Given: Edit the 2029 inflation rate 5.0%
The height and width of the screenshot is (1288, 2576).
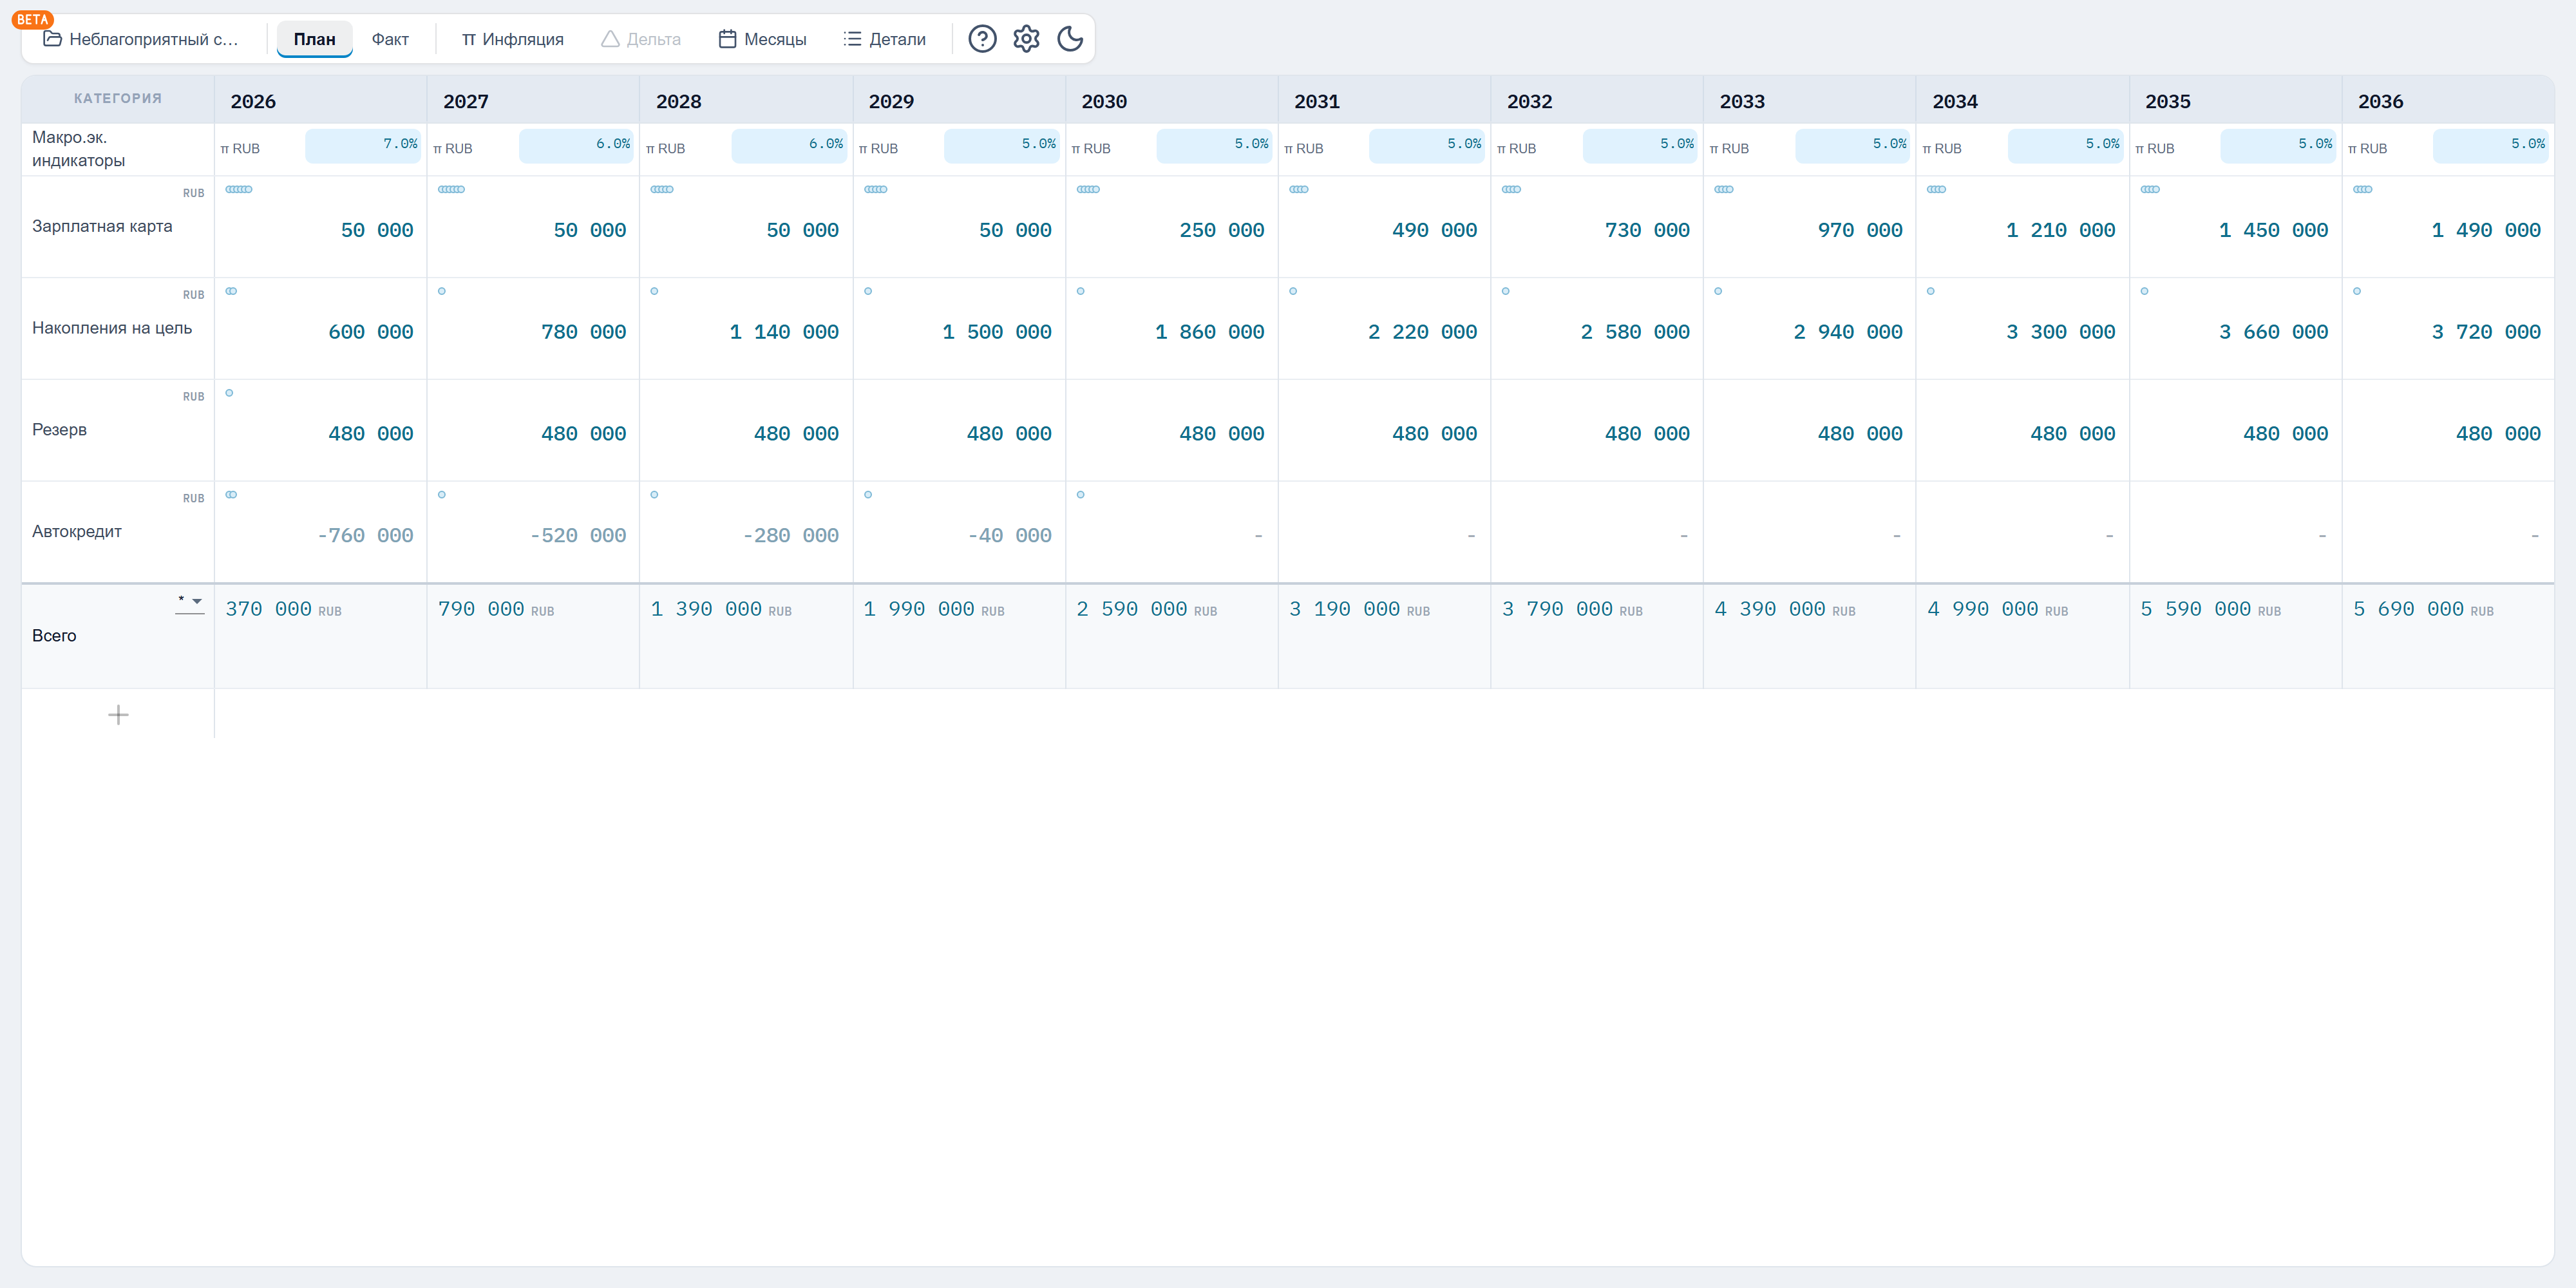Looking at the screenshot, I should tap(1001, 145).
